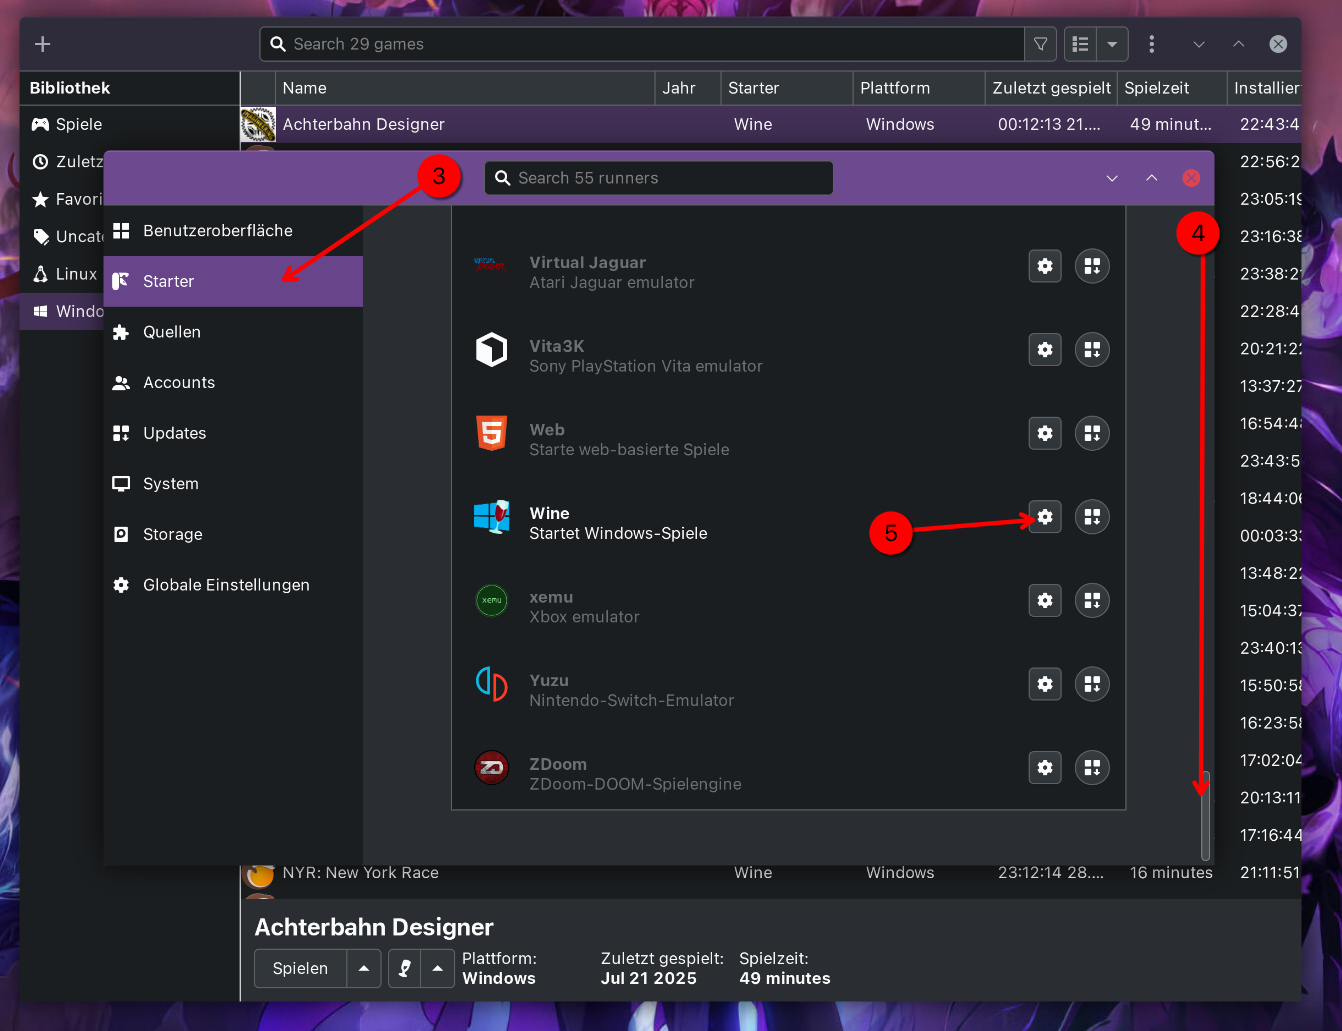Screen dimensions: 1342x1031
Task: Click the add game plus icon
Action: coord(43,44)
